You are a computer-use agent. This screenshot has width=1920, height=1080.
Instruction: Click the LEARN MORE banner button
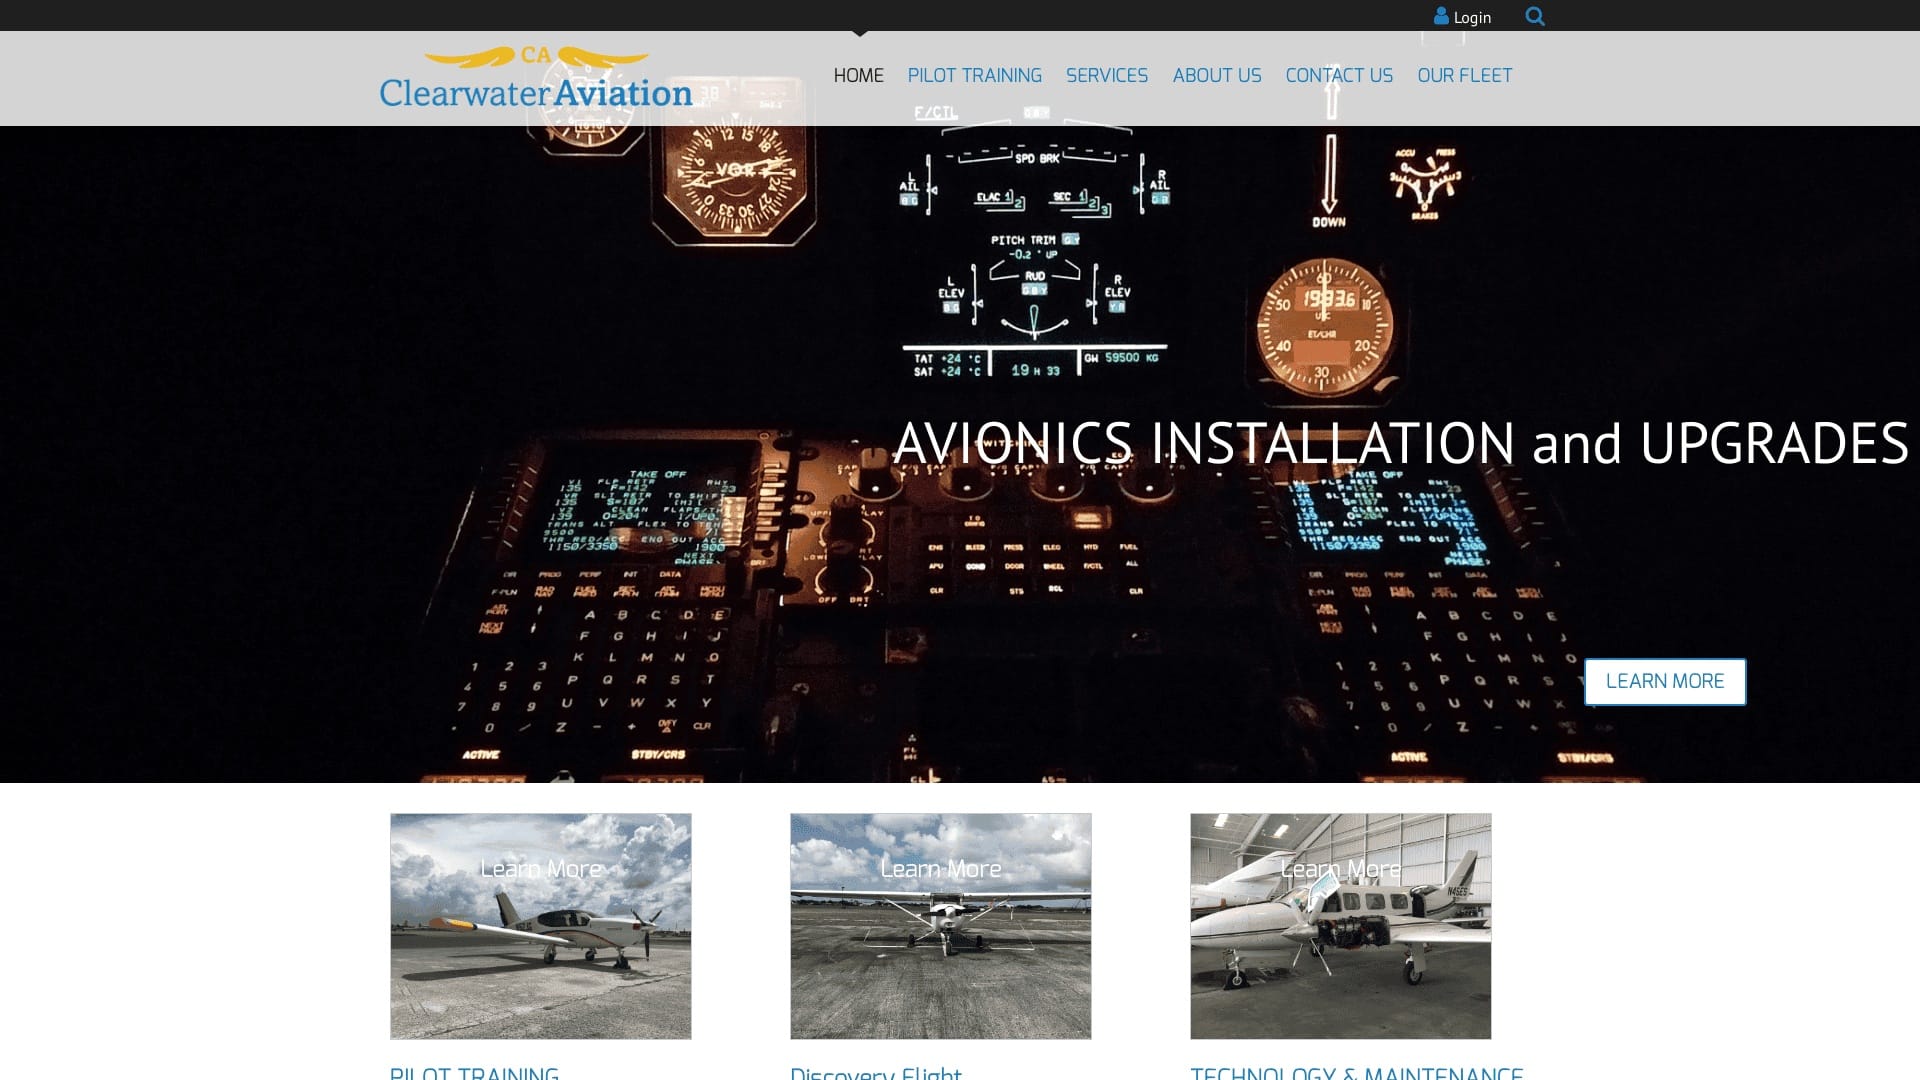[1664, 681]
